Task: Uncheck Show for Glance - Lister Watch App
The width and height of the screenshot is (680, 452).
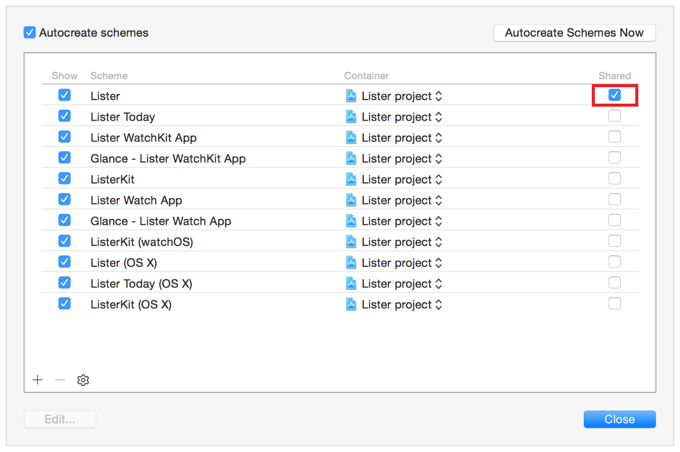Action: [x=65, y=220]
